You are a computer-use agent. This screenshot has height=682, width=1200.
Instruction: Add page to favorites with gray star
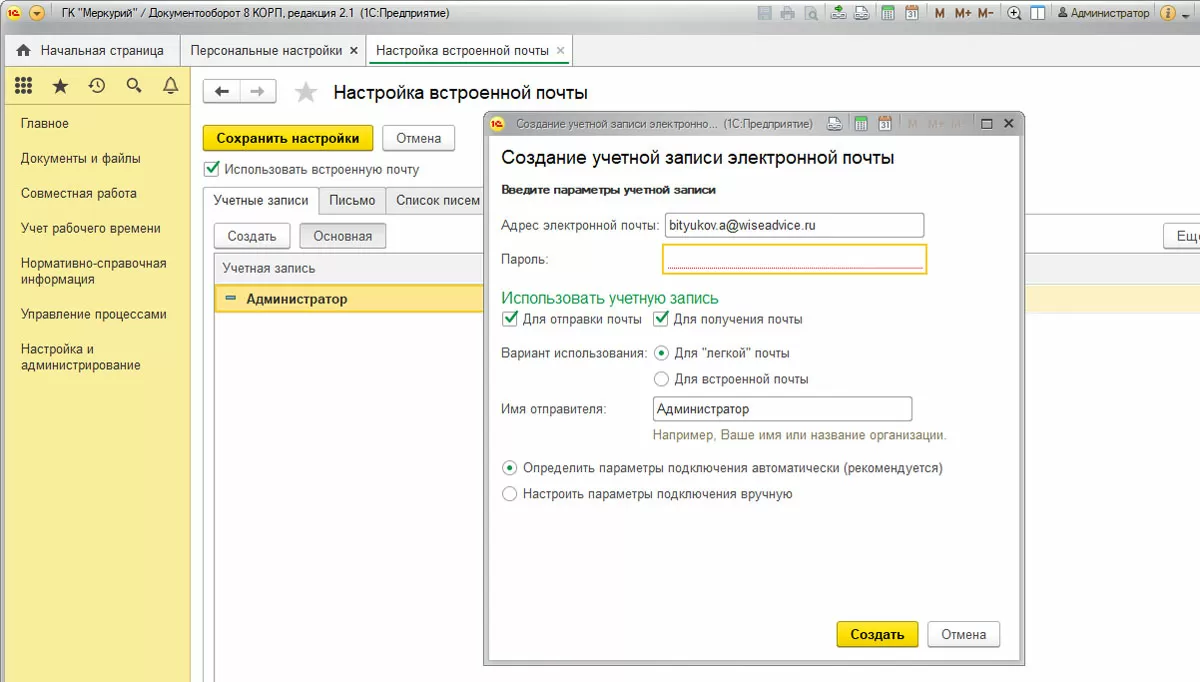[x=306, y=92]
